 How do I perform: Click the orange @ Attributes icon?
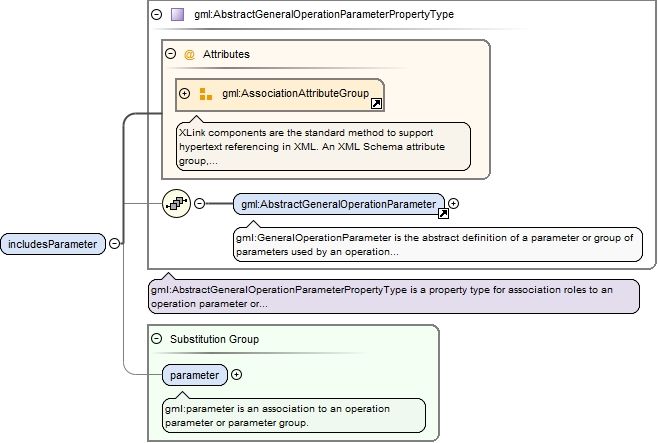pyautogui.click(x=189, y=55)
